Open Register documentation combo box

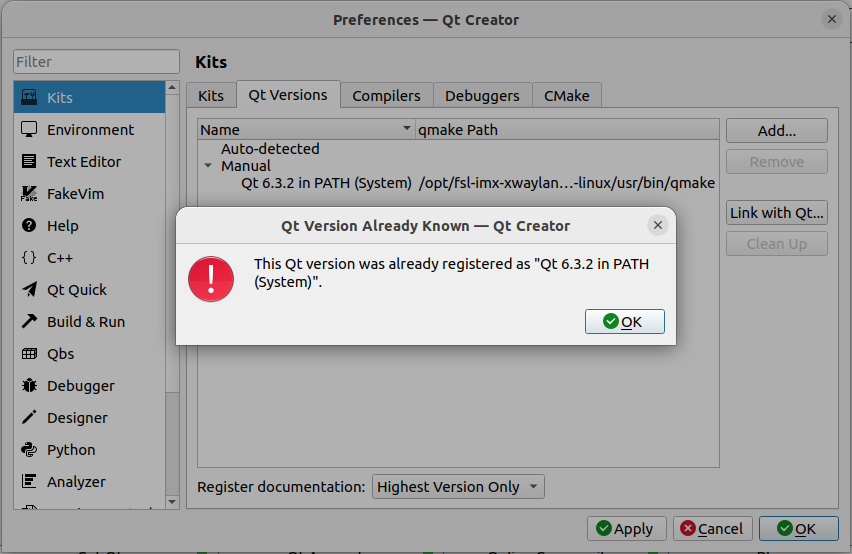(x=458, y=487)
